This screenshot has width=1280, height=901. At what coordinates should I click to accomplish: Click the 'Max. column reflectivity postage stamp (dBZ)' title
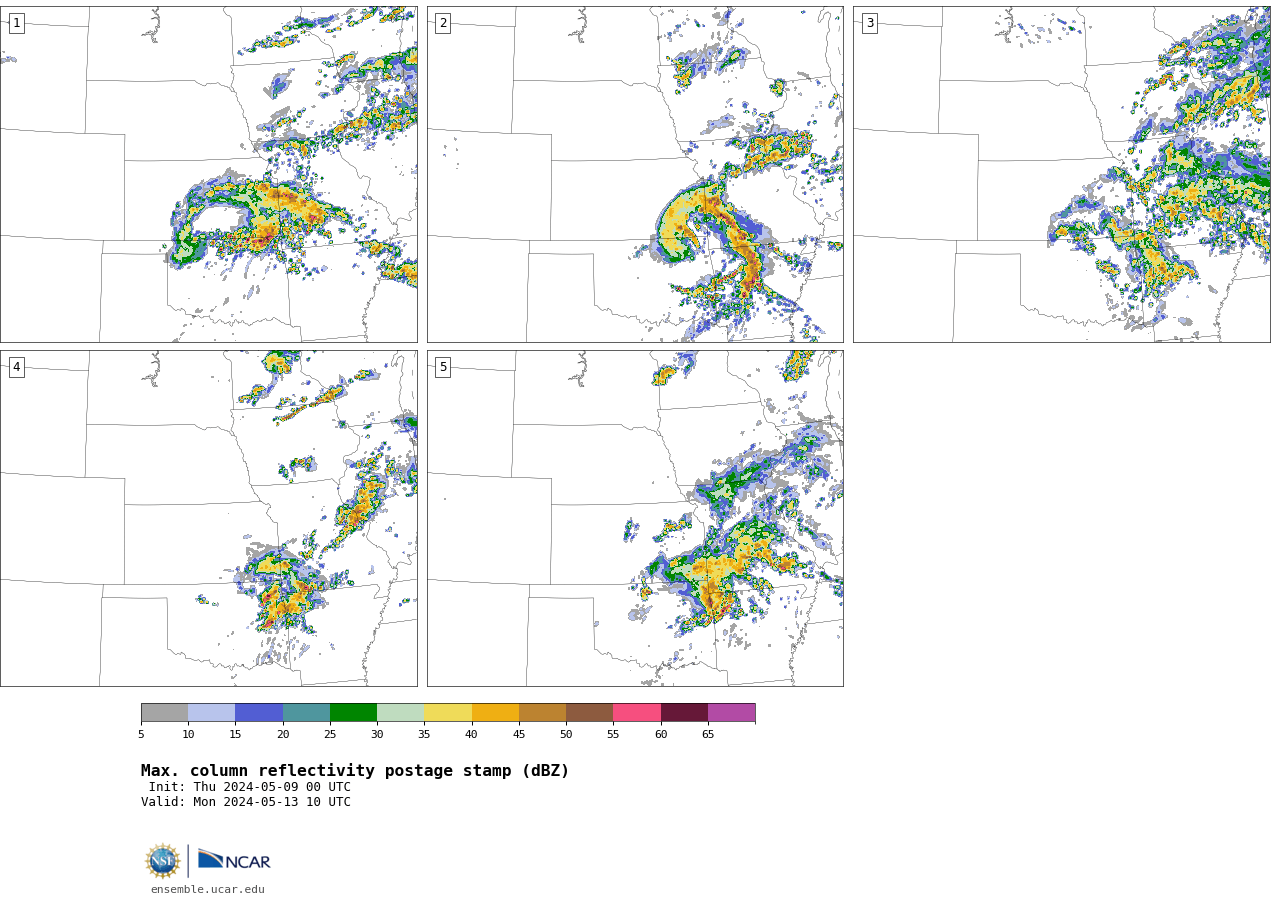pyautogui.click(x=355, y=771)
